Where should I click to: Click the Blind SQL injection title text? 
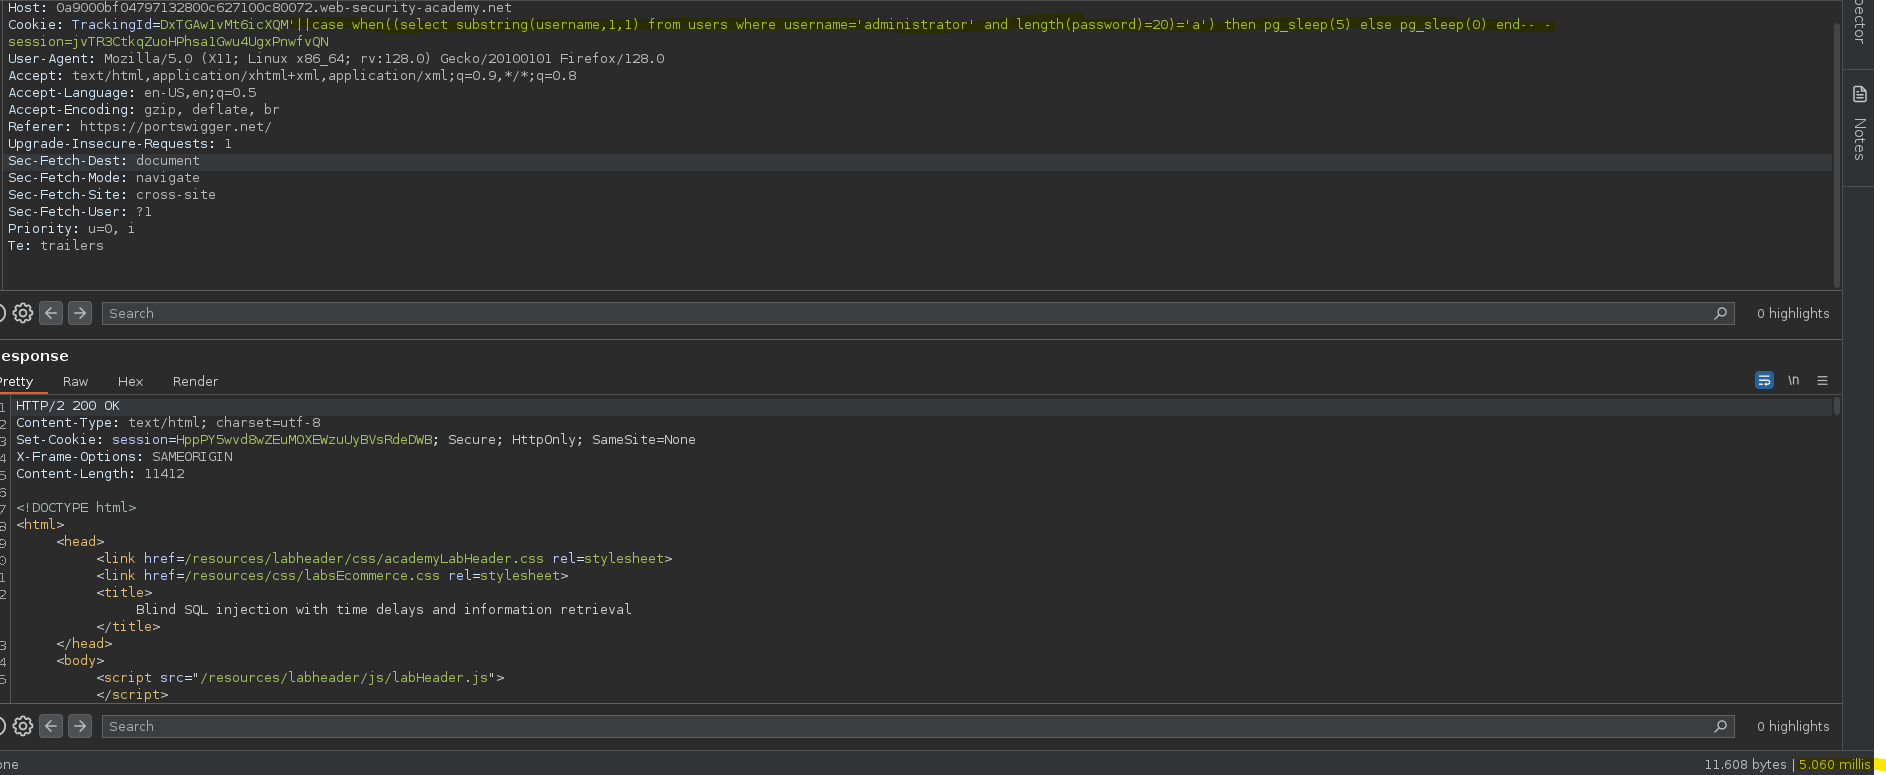coord(384,609)
